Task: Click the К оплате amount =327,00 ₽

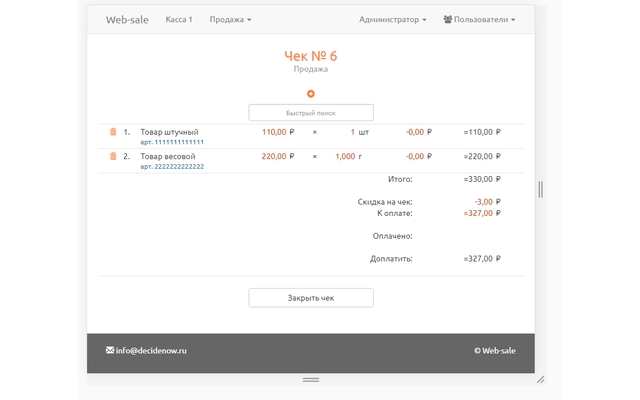Action: point(482,213)
